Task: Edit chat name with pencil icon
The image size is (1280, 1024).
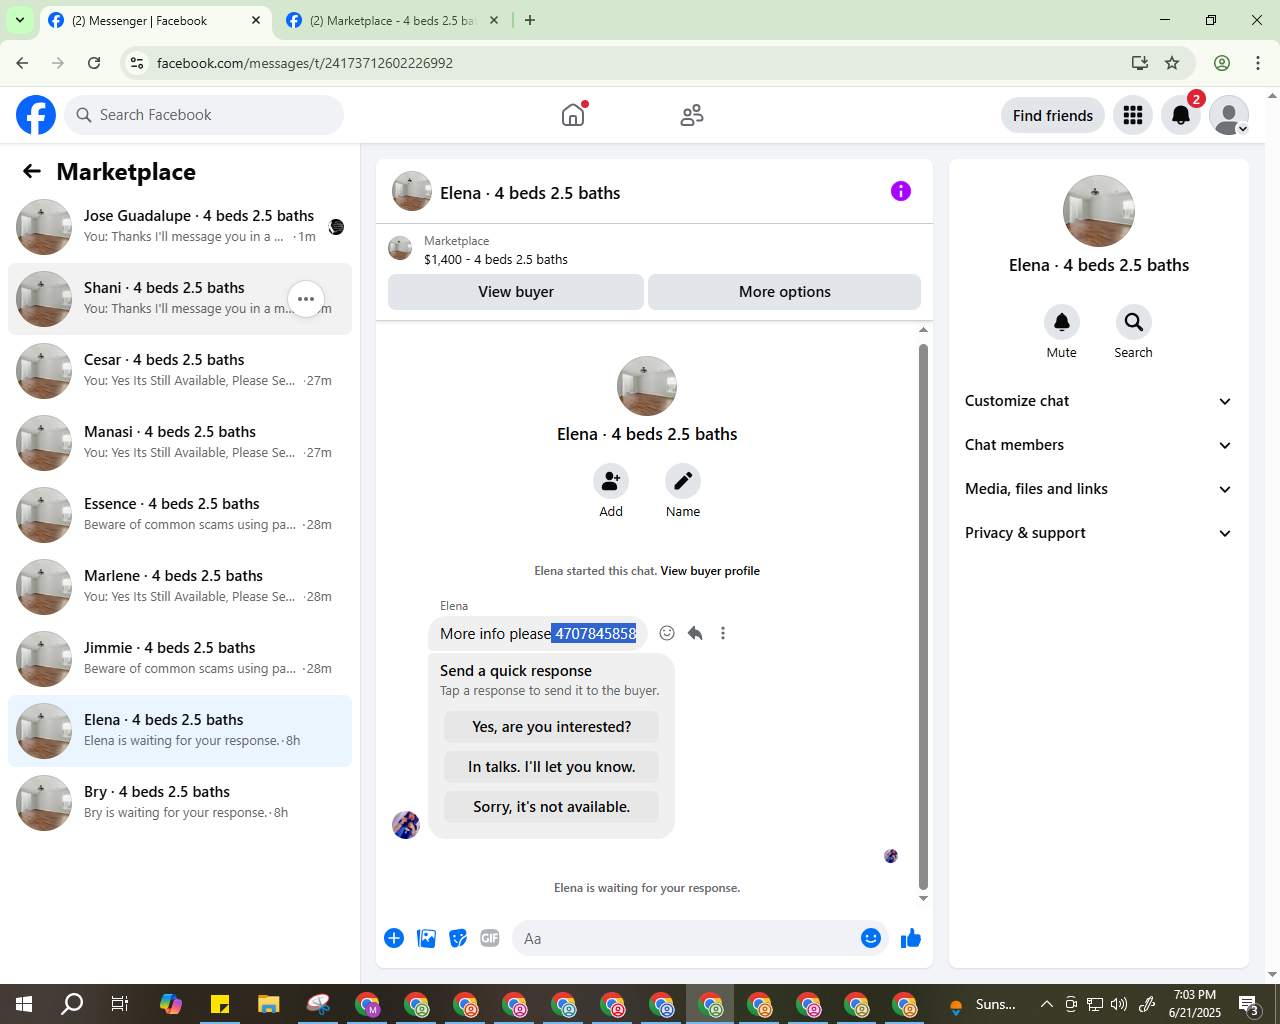Action: [x=683, y=481]
